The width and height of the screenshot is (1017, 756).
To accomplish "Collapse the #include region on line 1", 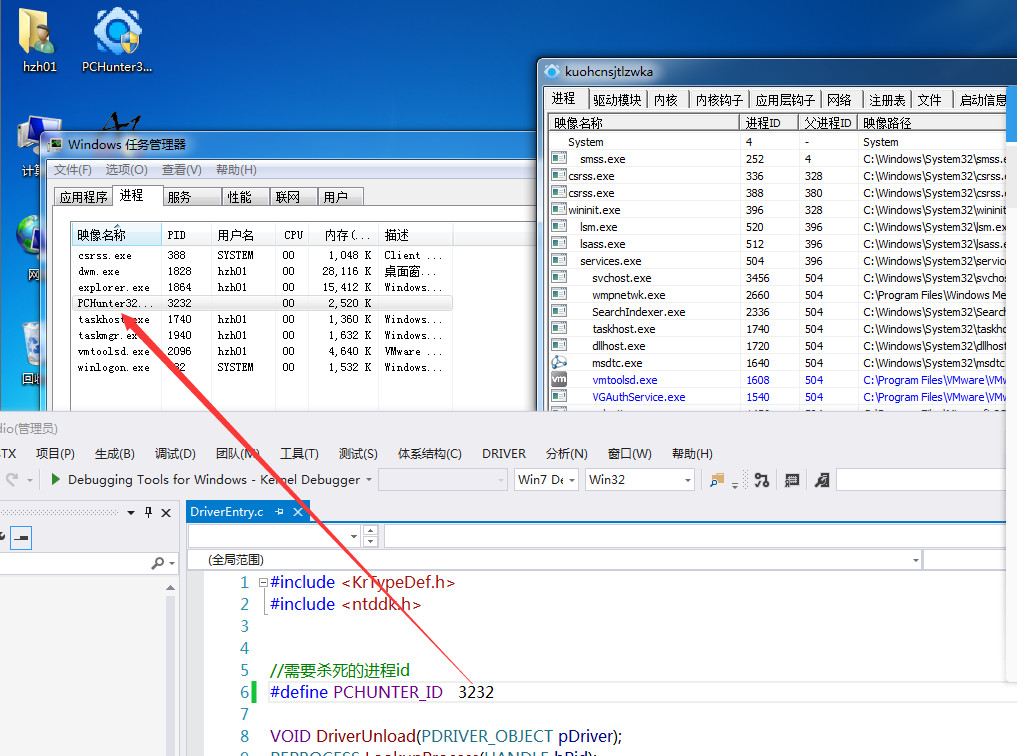I will (x=263, y=582).
